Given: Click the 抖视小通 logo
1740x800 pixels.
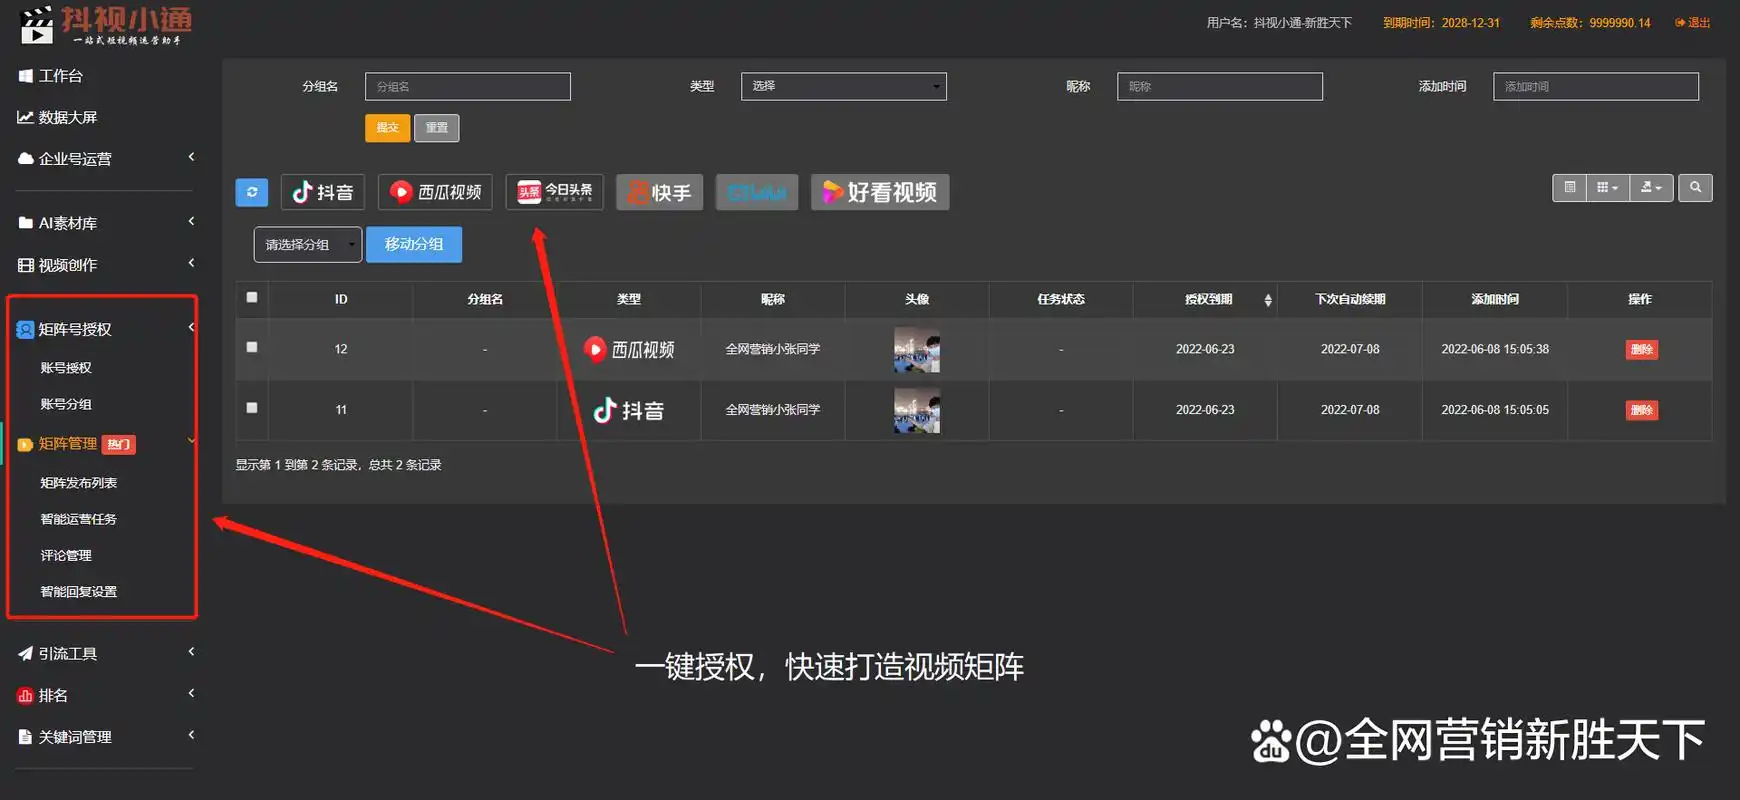Looking at the screenshot, I should point(106,26).
